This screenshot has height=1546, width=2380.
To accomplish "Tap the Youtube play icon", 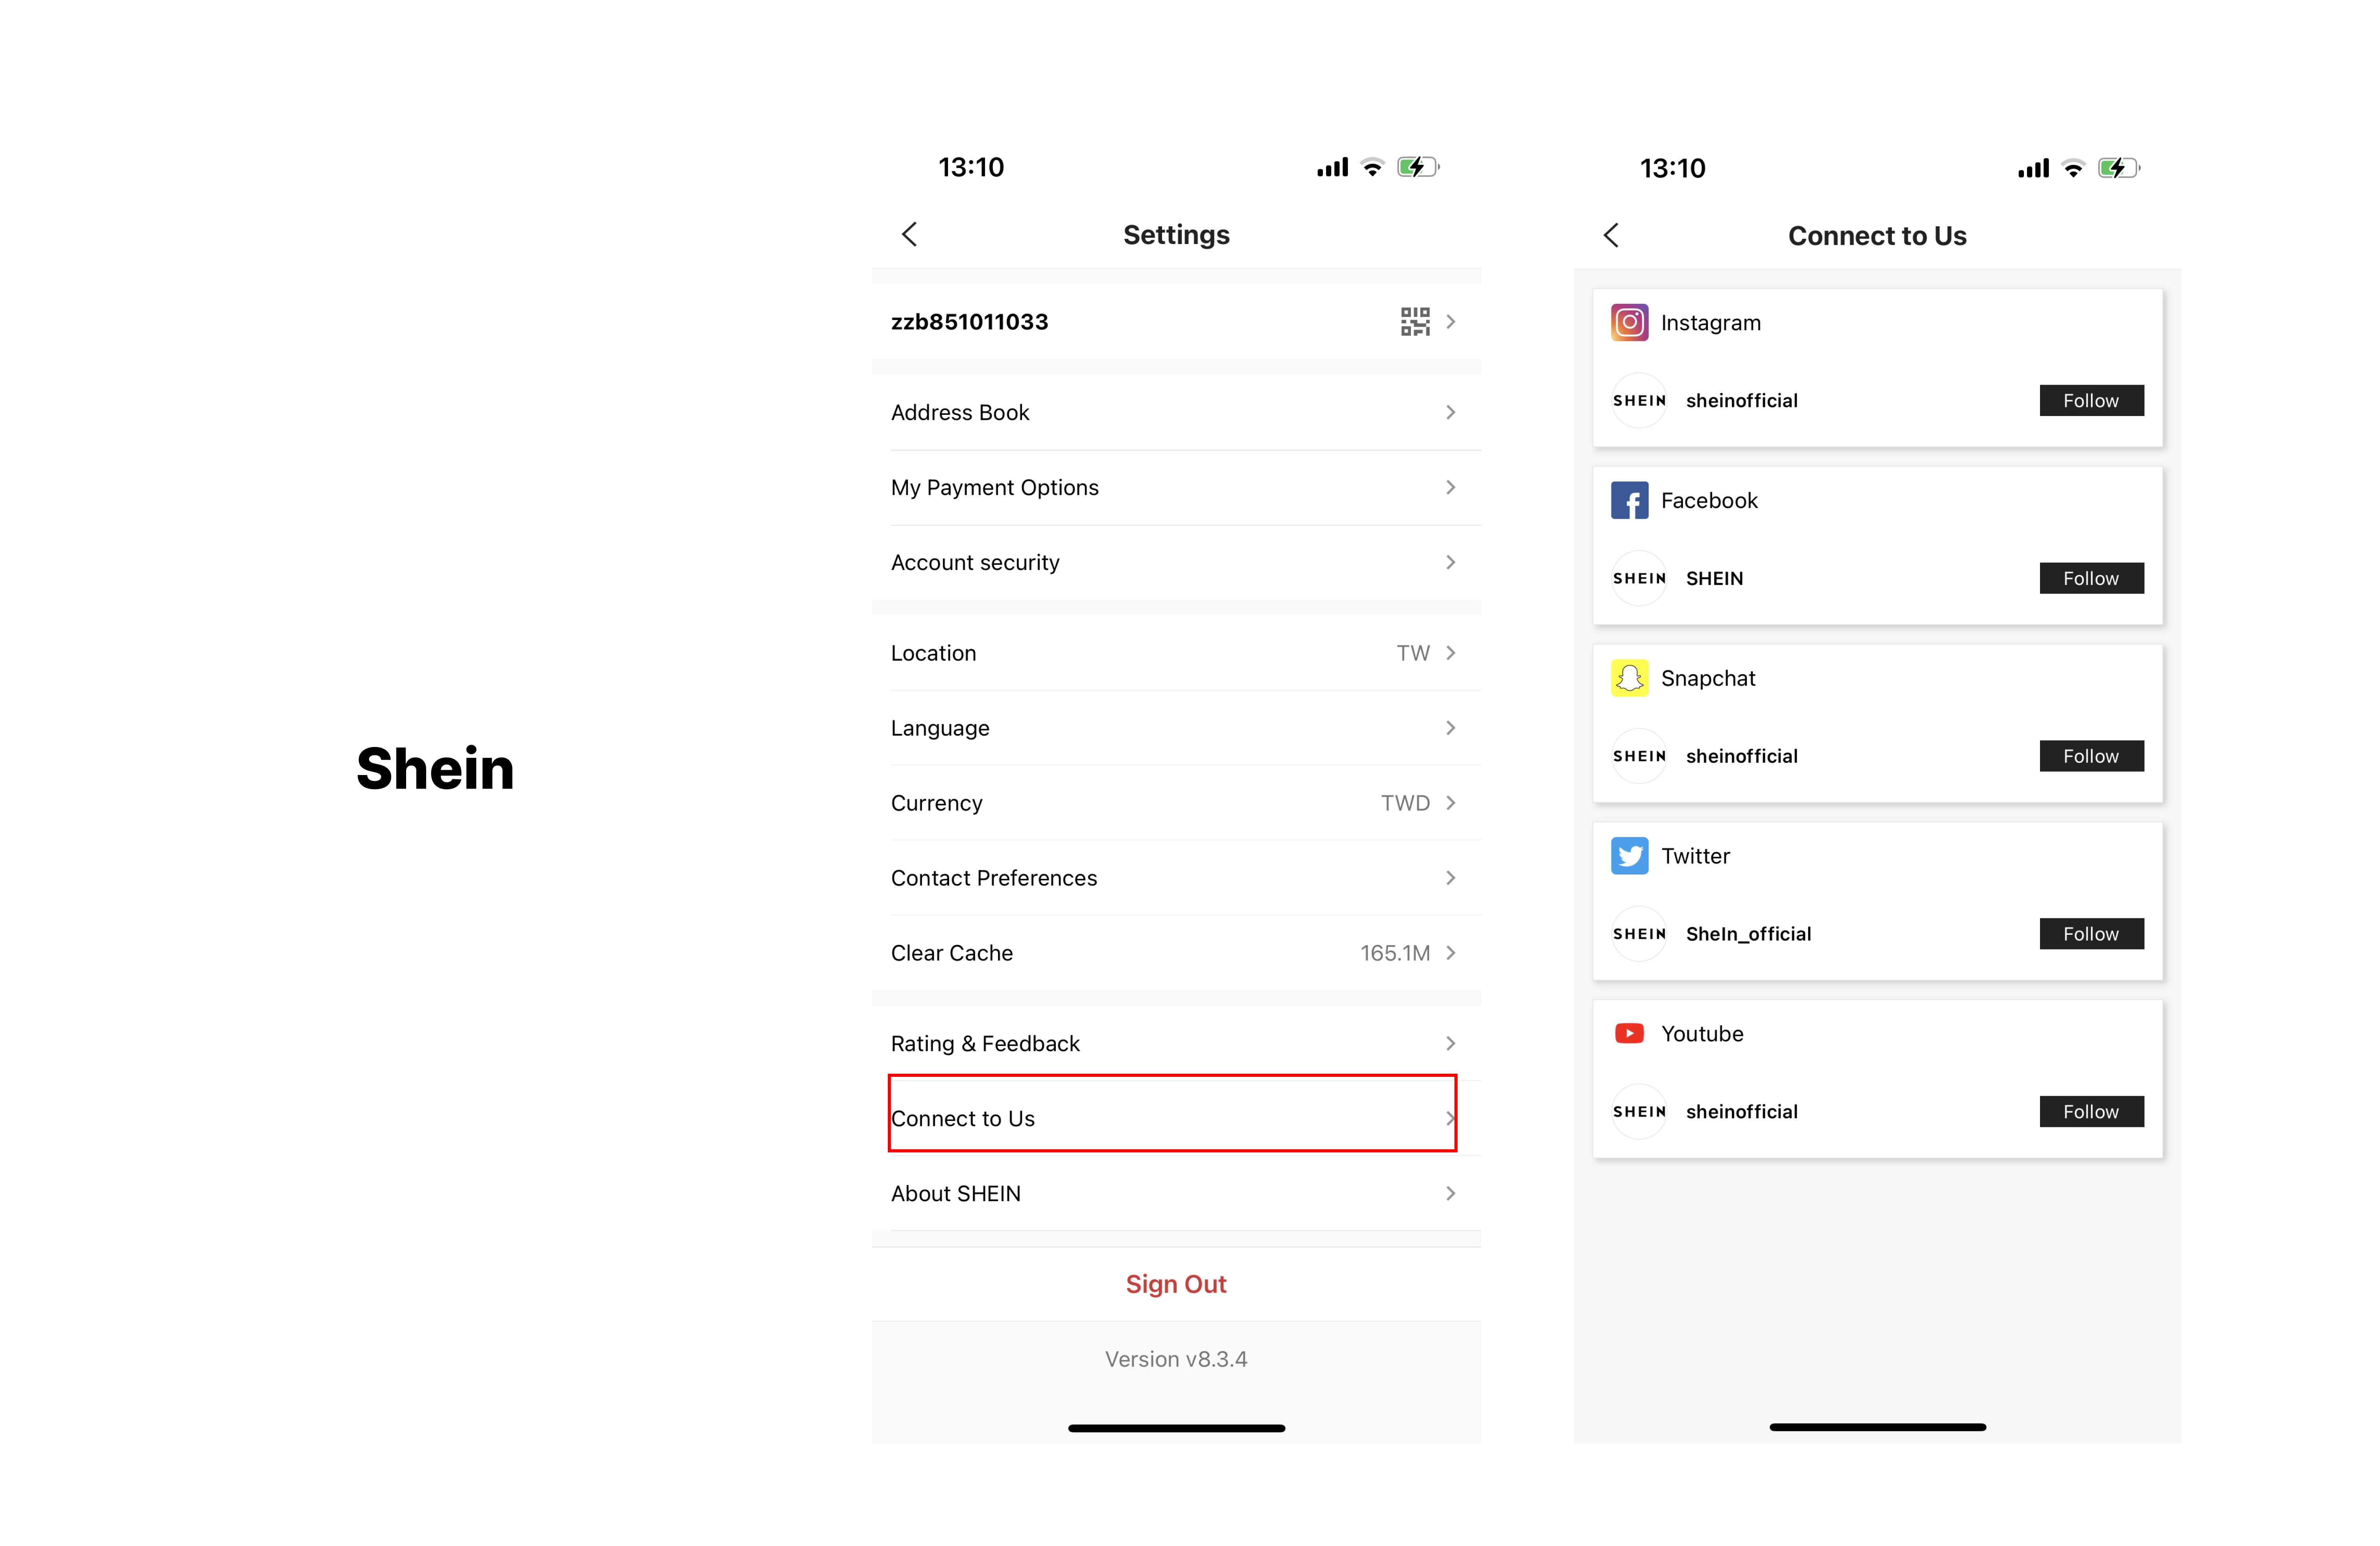I will [1629, 1033].
